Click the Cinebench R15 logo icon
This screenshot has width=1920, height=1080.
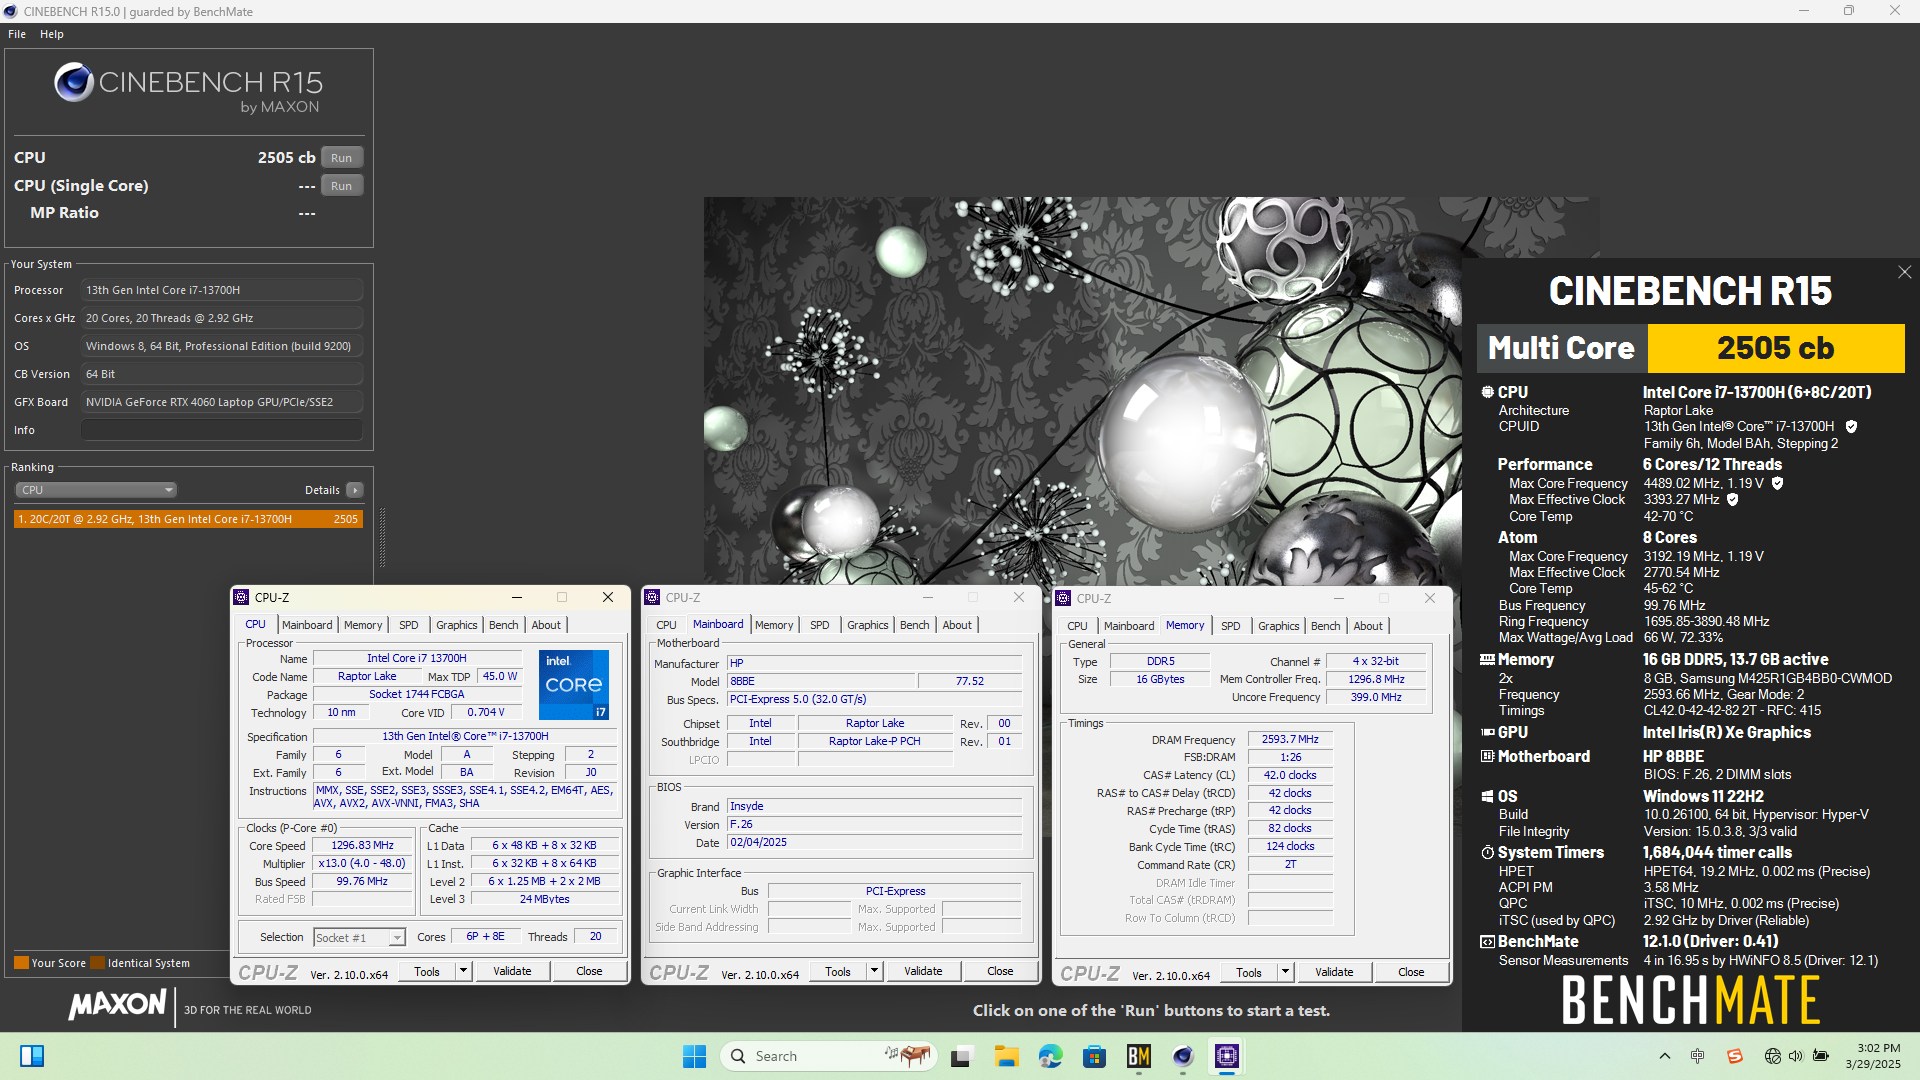pos(74,82)
